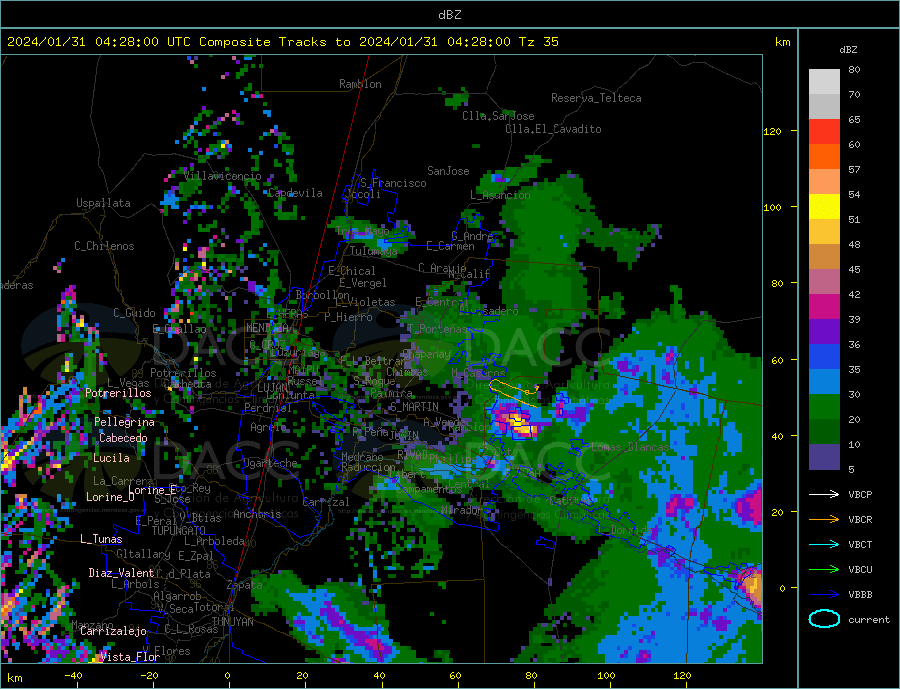Click the 'Lorine_O' map label
Image resolution: width=900 pixels, height=689 pixels.
tap(110, 497)
